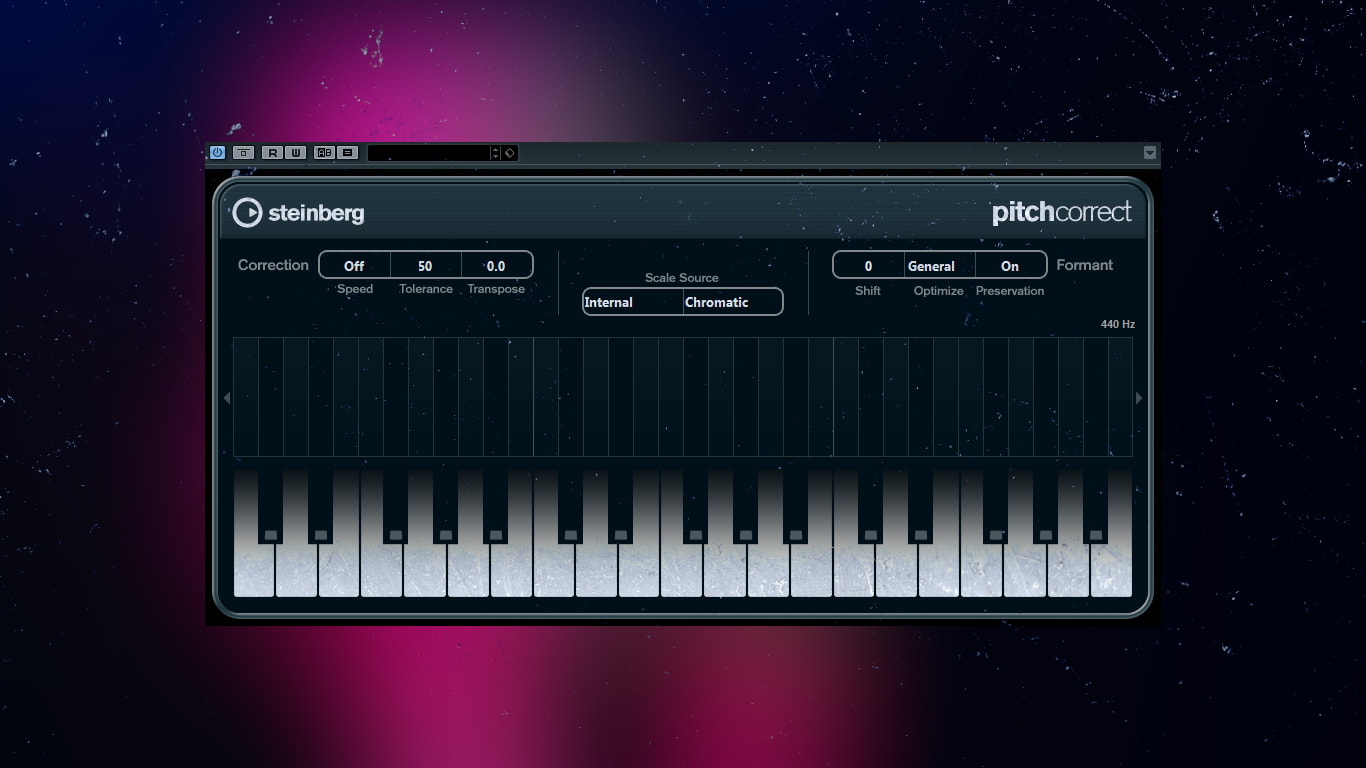Click the pitchcorrect title logo
1366x768 pixels.
click(x=1061, y=212)
